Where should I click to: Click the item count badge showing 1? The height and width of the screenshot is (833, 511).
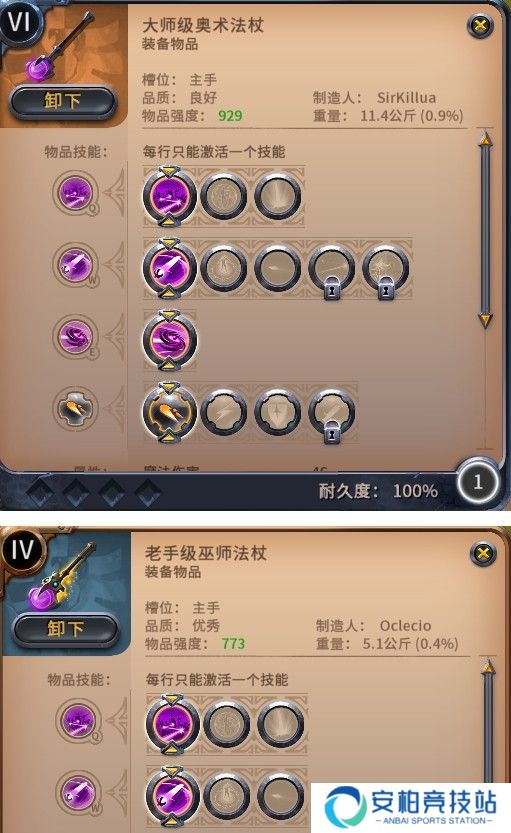[478, 482]
